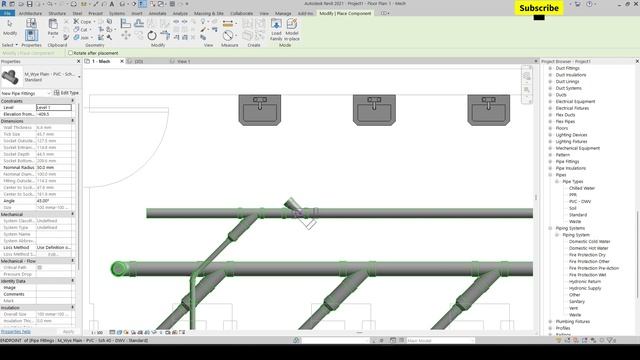Image resolution: width=640 pixels, height=360 pixels.
Task: Click the Move tool icon
Action: point(126,36)
